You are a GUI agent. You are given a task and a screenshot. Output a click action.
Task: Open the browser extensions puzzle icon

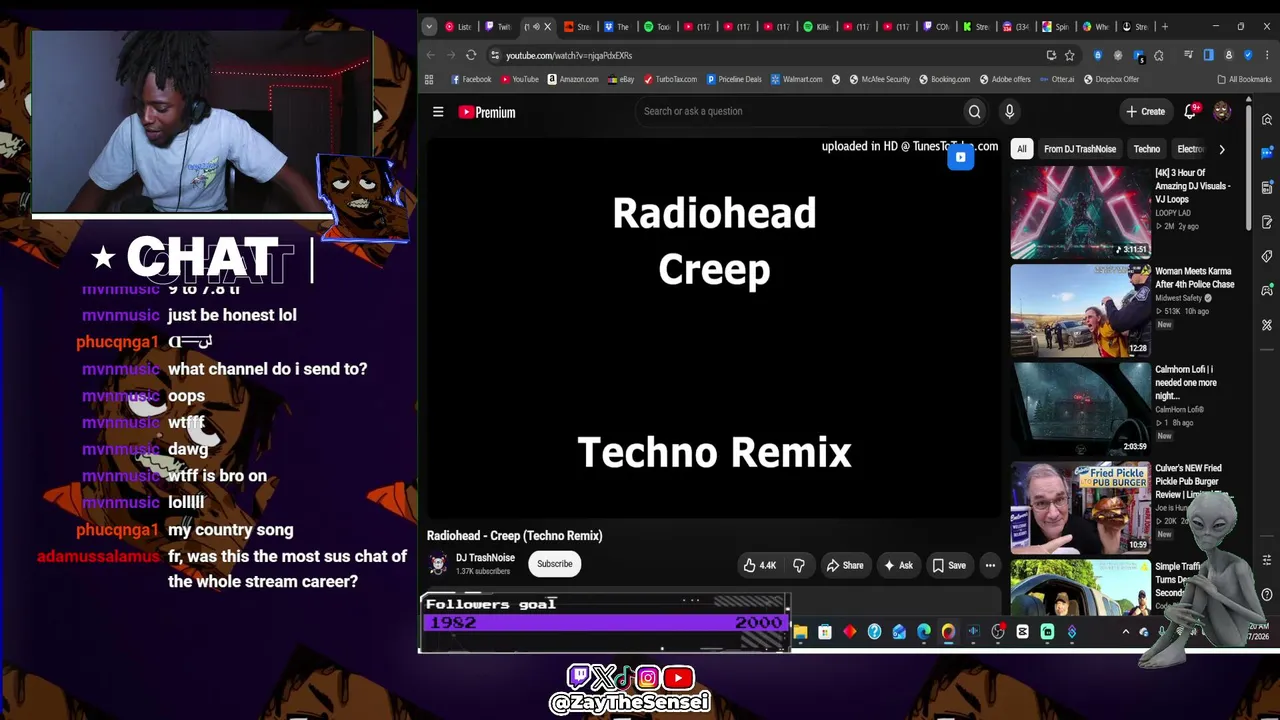(1159, 55)
